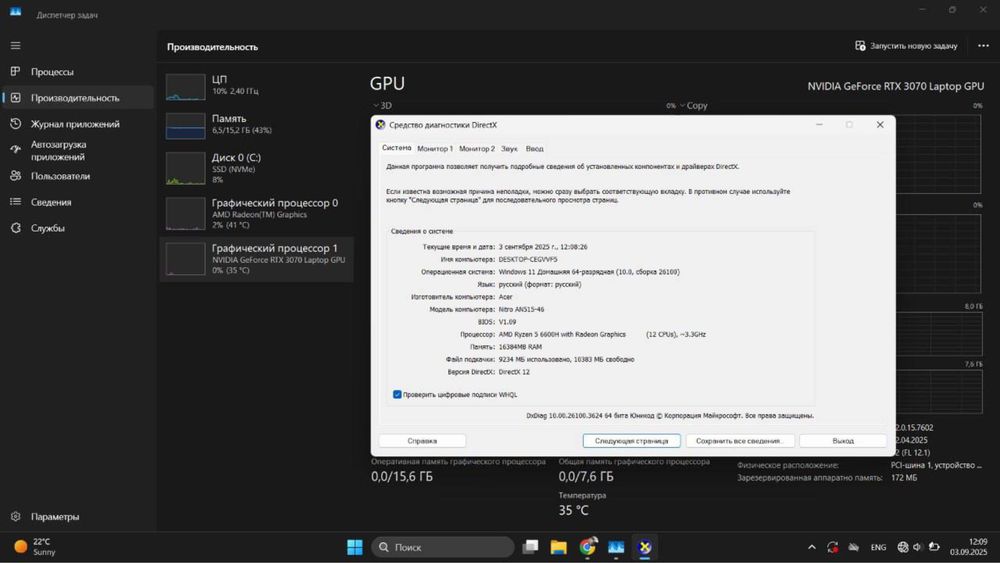
Task: Open the three-dot more options menu
Action: pos(983,46)
